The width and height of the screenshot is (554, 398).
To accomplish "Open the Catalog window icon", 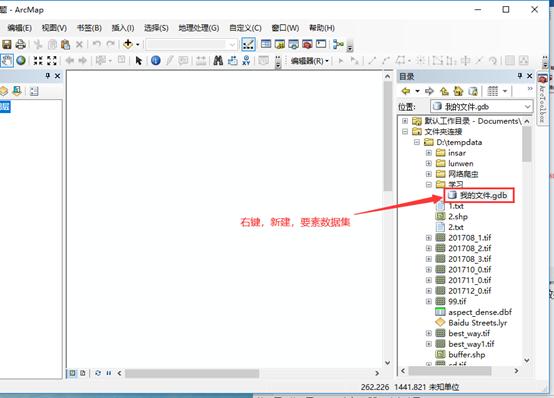I will coord(279,44).
